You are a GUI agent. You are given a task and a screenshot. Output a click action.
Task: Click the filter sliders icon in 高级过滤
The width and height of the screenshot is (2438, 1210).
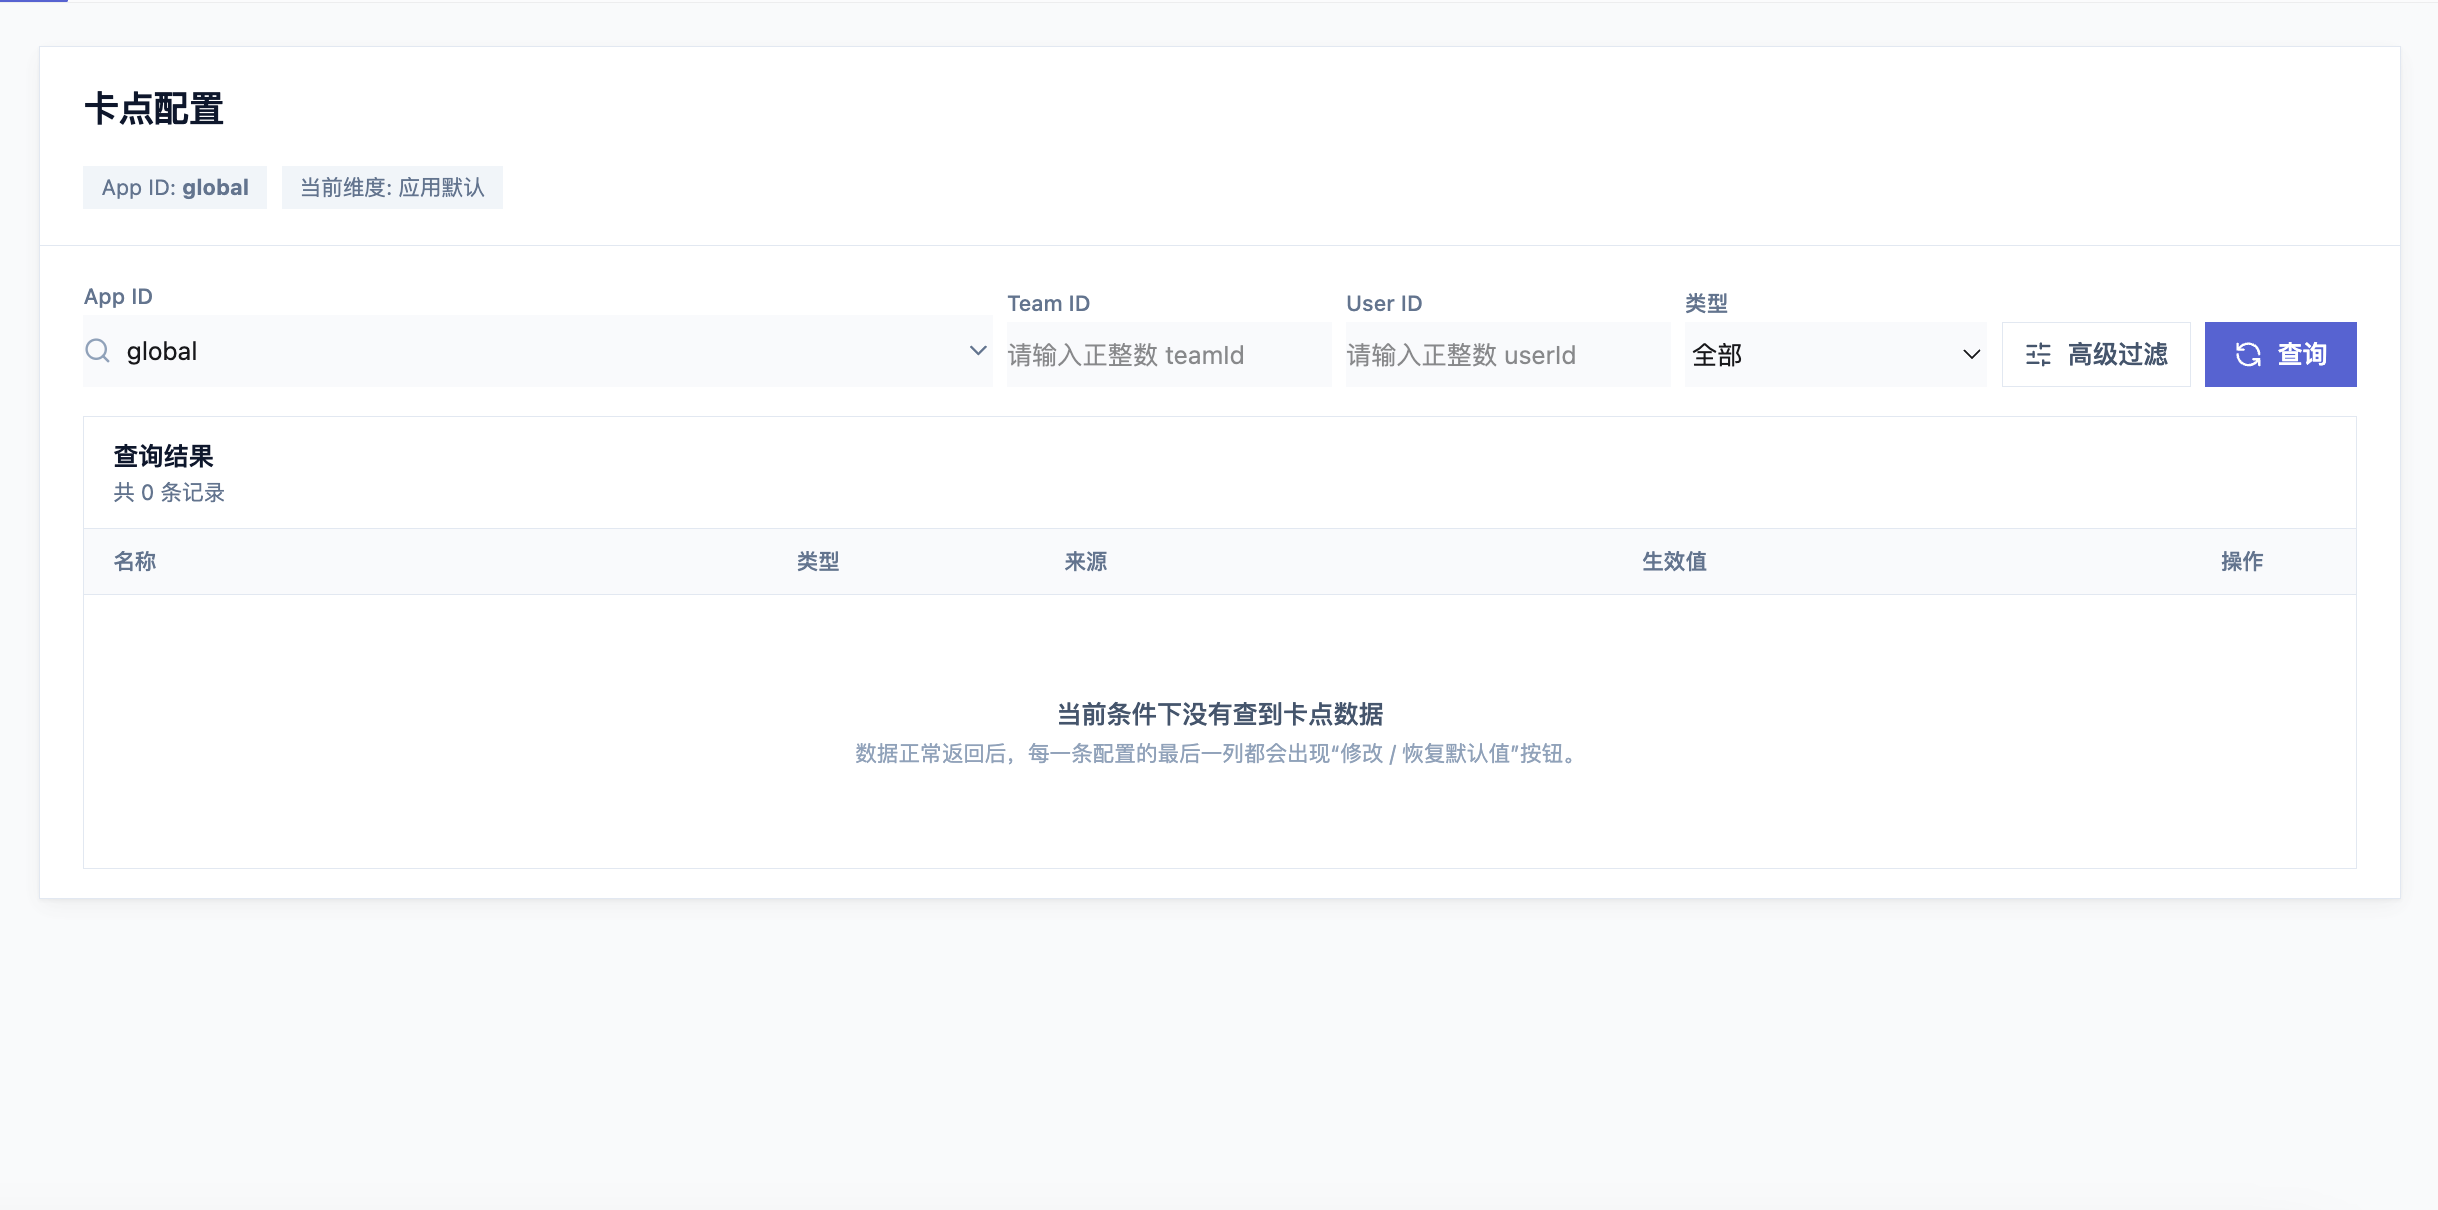coord(2038,355)
